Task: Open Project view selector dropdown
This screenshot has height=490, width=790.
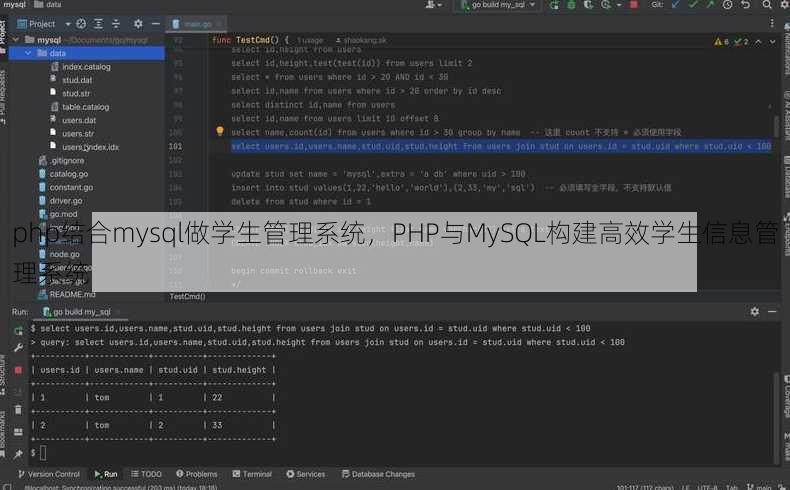Action: tap(44, 24)
